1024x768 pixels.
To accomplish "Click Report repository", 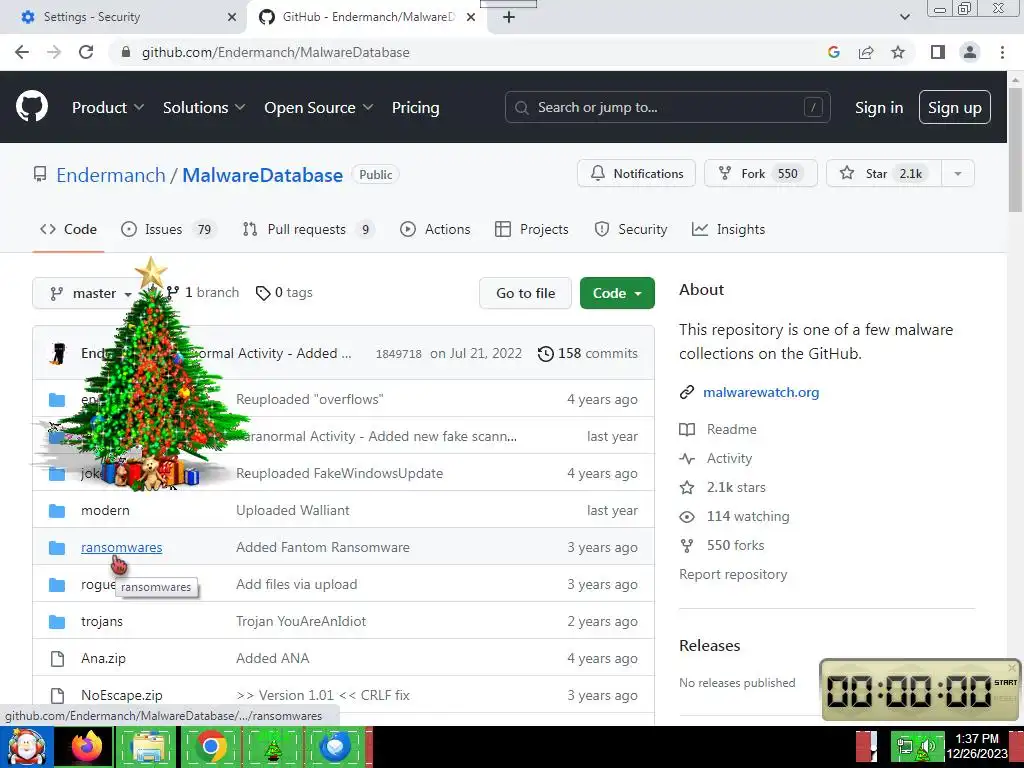I will click(x=733, y=574).
